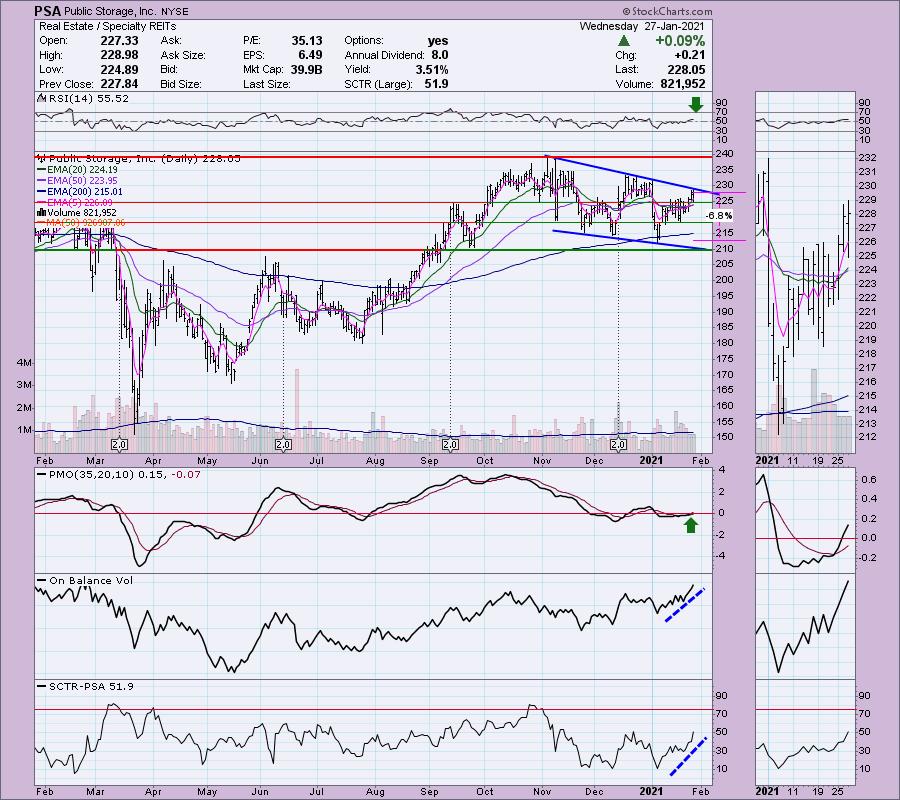The height and width of the screenshot is (800, 900).
Task: Click the Yield value 3.51%
Action: click(432, 69)
